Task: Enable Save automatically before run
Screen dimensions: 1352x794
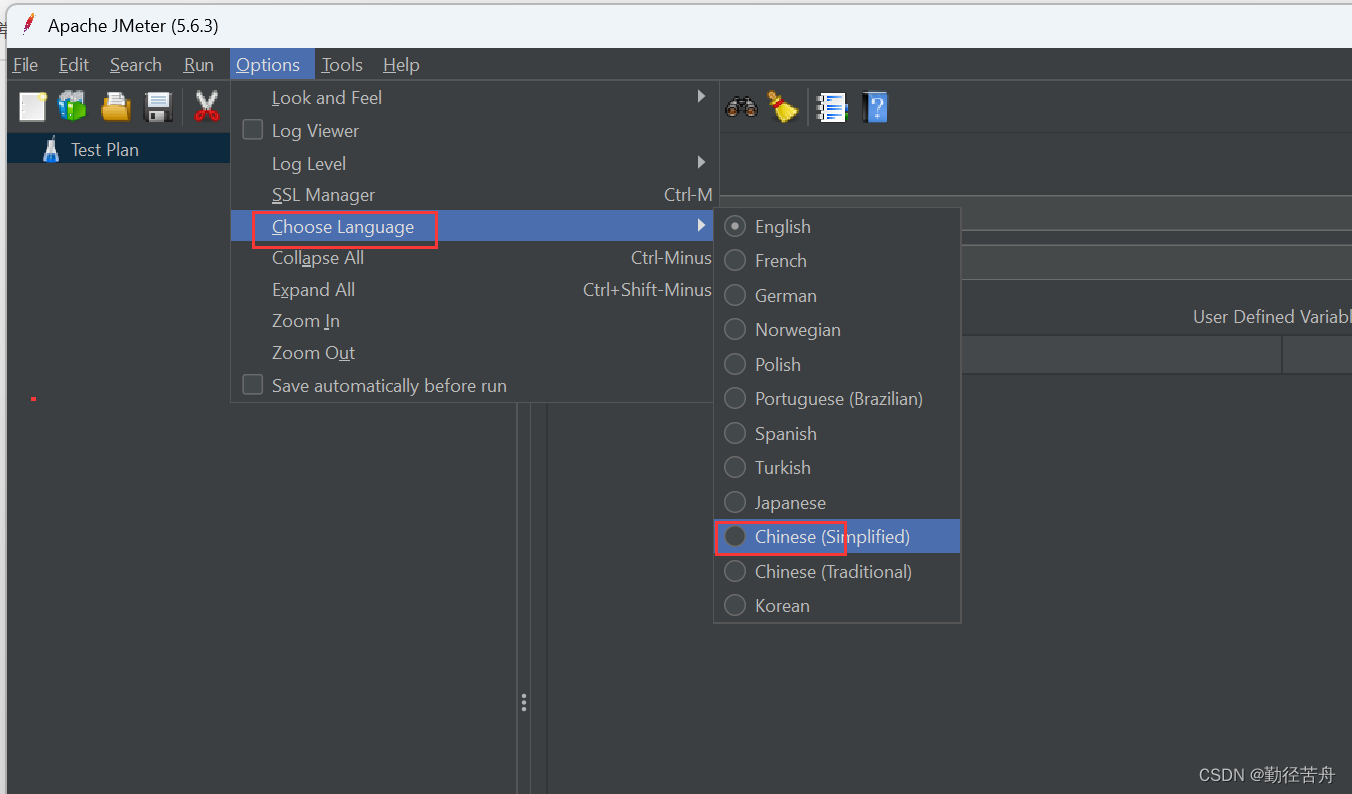Action: point(253,385)
